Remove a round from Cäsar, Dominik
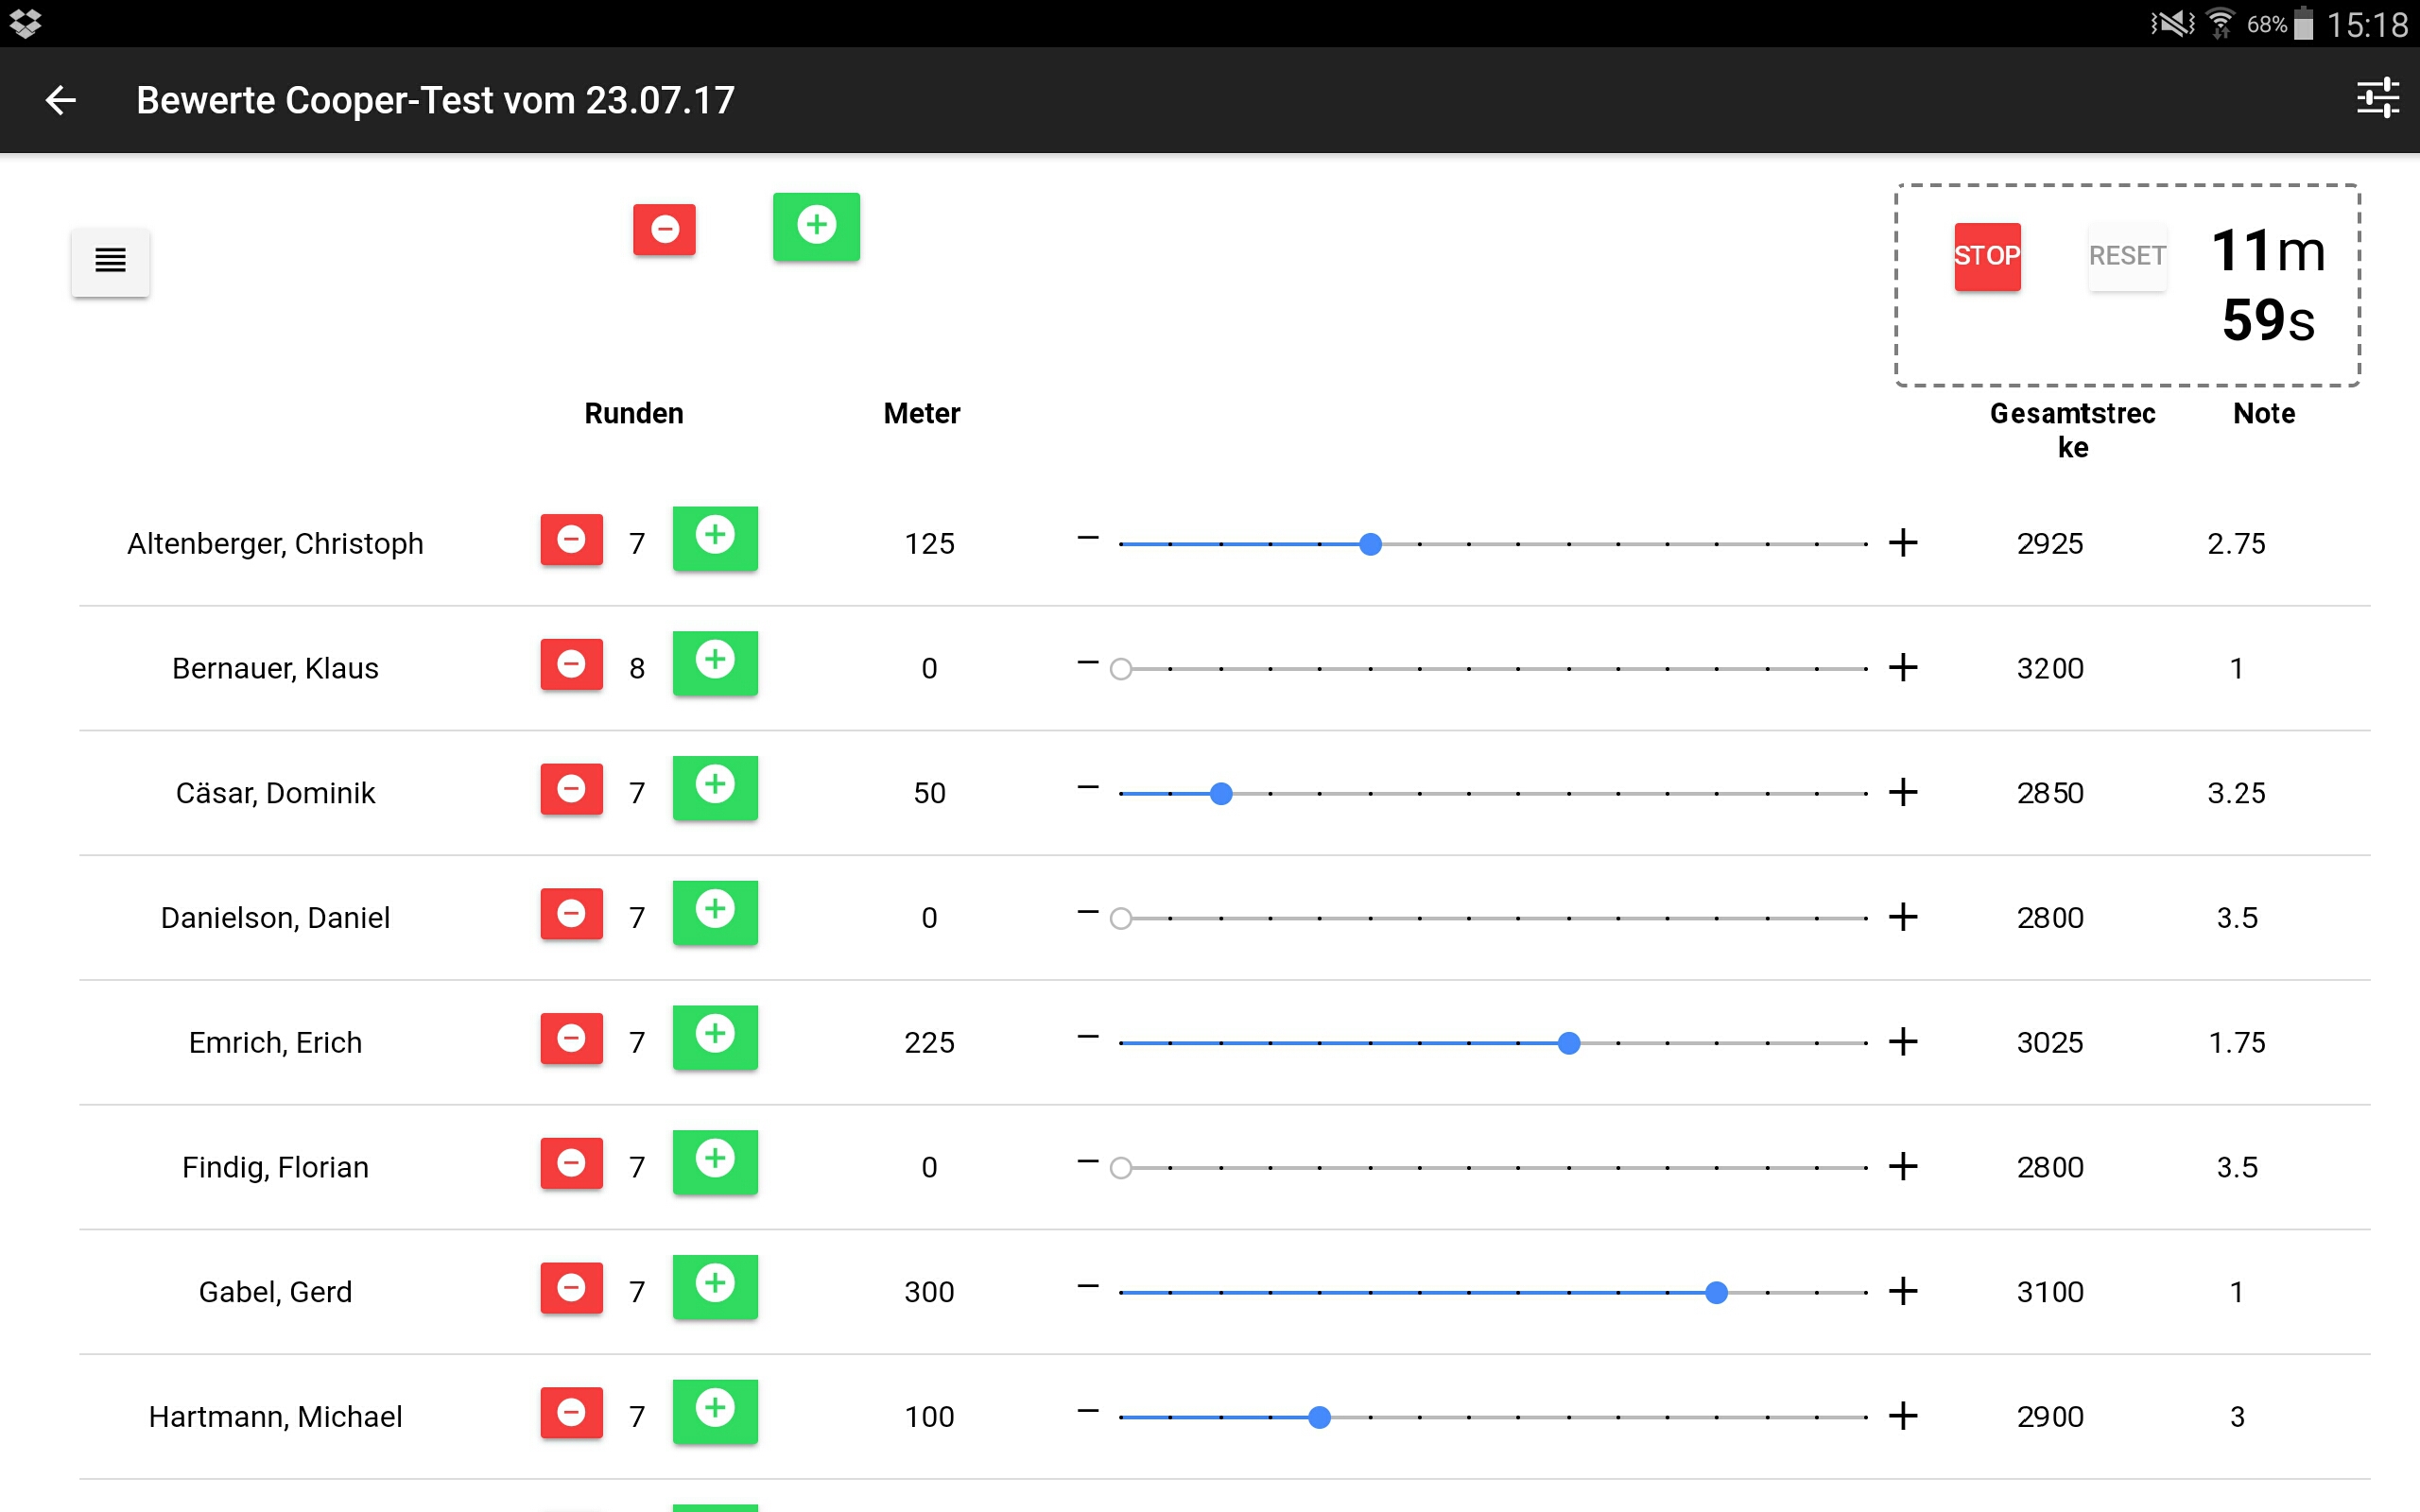Image resolution: width=2420 pixels, height=1512 pixels. coord(572,790)
